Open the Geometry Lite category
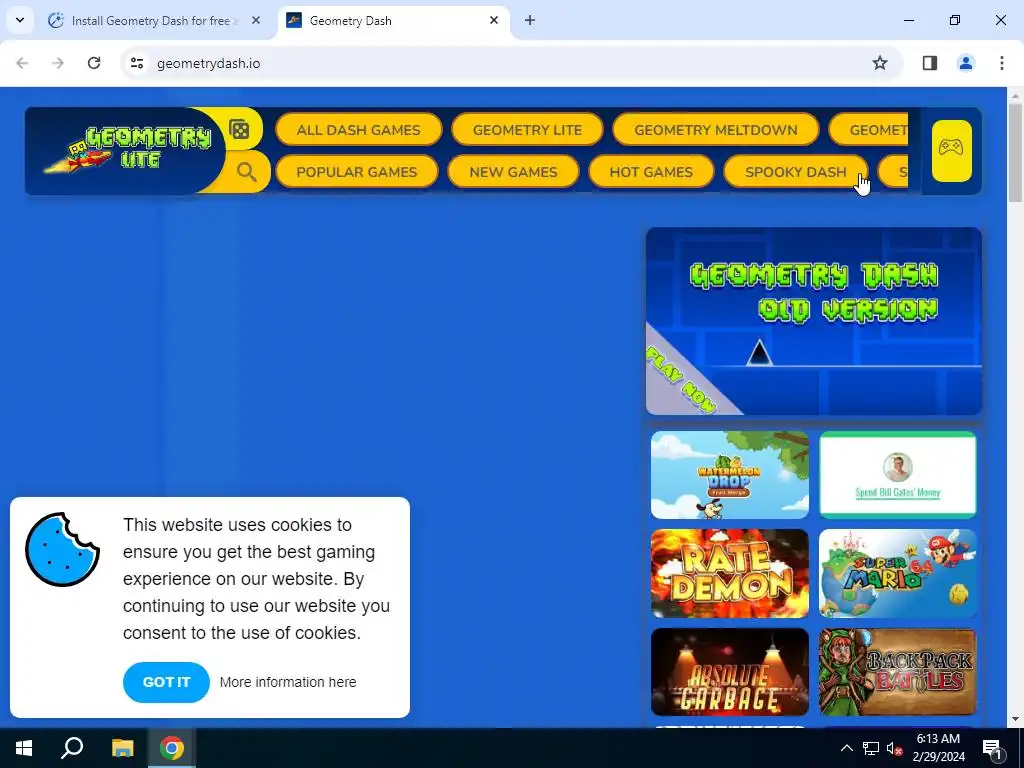This screenshot has height=768, width=1024. pos(527,130)
